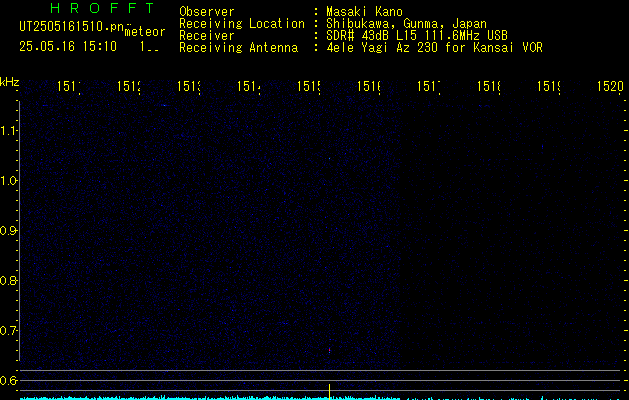The height and width of the screenshot is (400, 629).
Task: Click the 0.7 frequency axis label
Action: (x=7, y=331)
